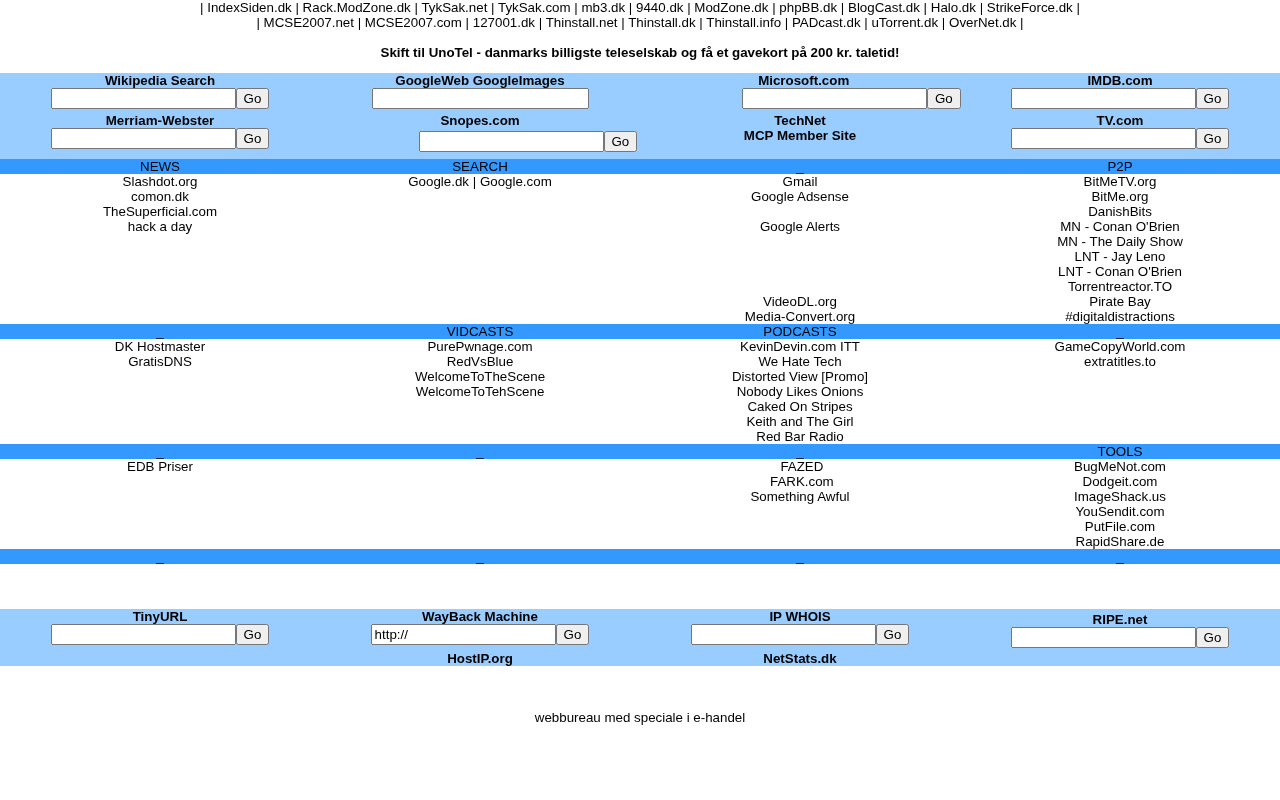Screen dimensions: 1280x800
Task: Open the comon.dk news link
Action: pyautogui.click(x=160, y=197)
